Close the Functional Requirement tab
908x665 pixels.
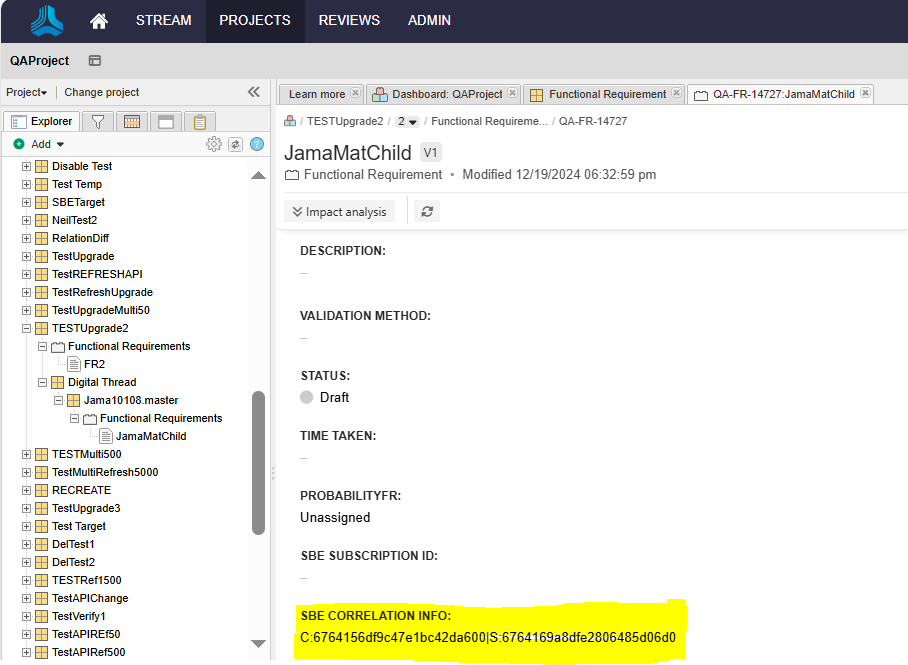point(676,93)
